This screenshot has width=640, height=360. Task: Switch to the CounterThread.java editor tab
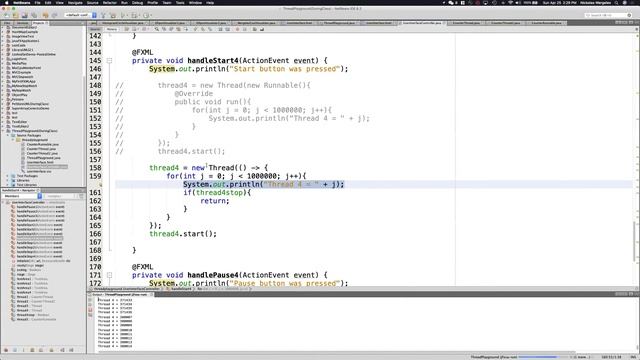[x=466, y=23]
